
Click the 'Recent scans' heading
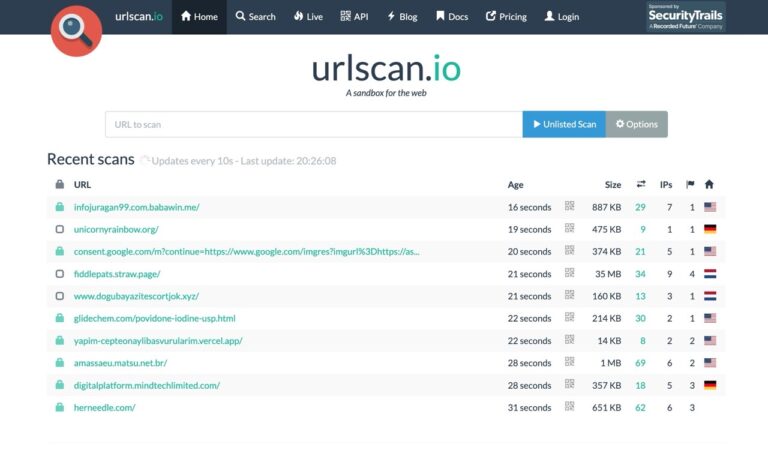tap(91, 159)
